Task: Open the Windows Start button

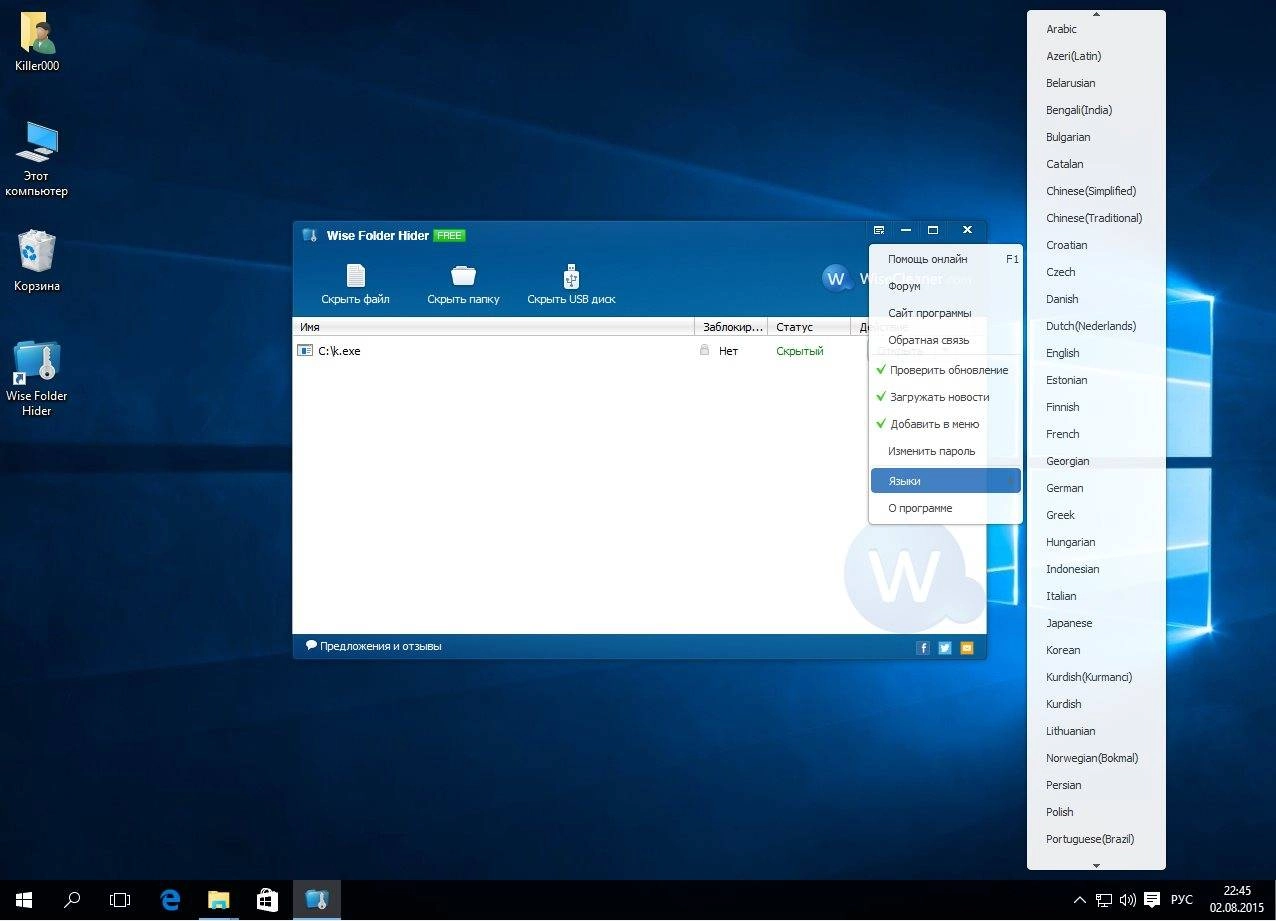Action: [x=24, y=900]
